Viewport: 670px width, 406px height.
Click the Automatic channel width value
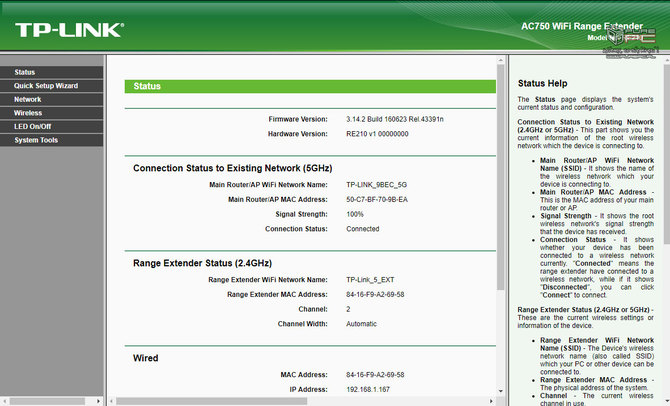(x=361, y=324)
